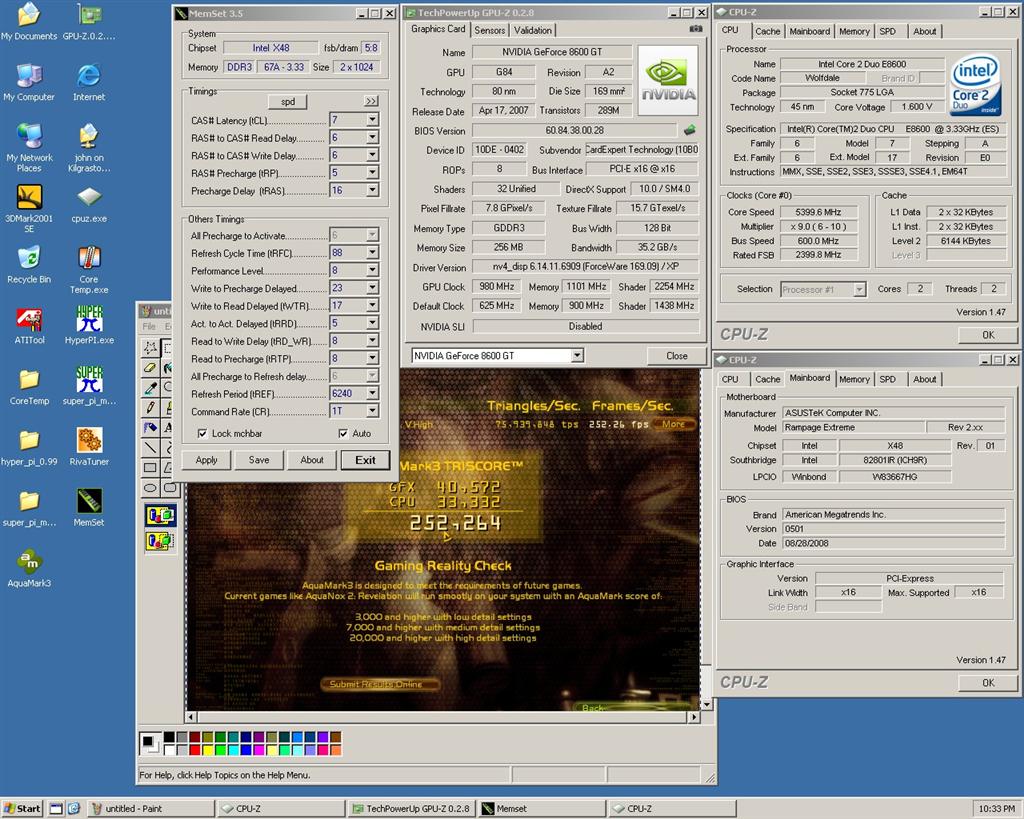The height and width of the screenshot is (819, 1024).
Task: Switch to the Memset taskbar button
Action: point(541,809)
